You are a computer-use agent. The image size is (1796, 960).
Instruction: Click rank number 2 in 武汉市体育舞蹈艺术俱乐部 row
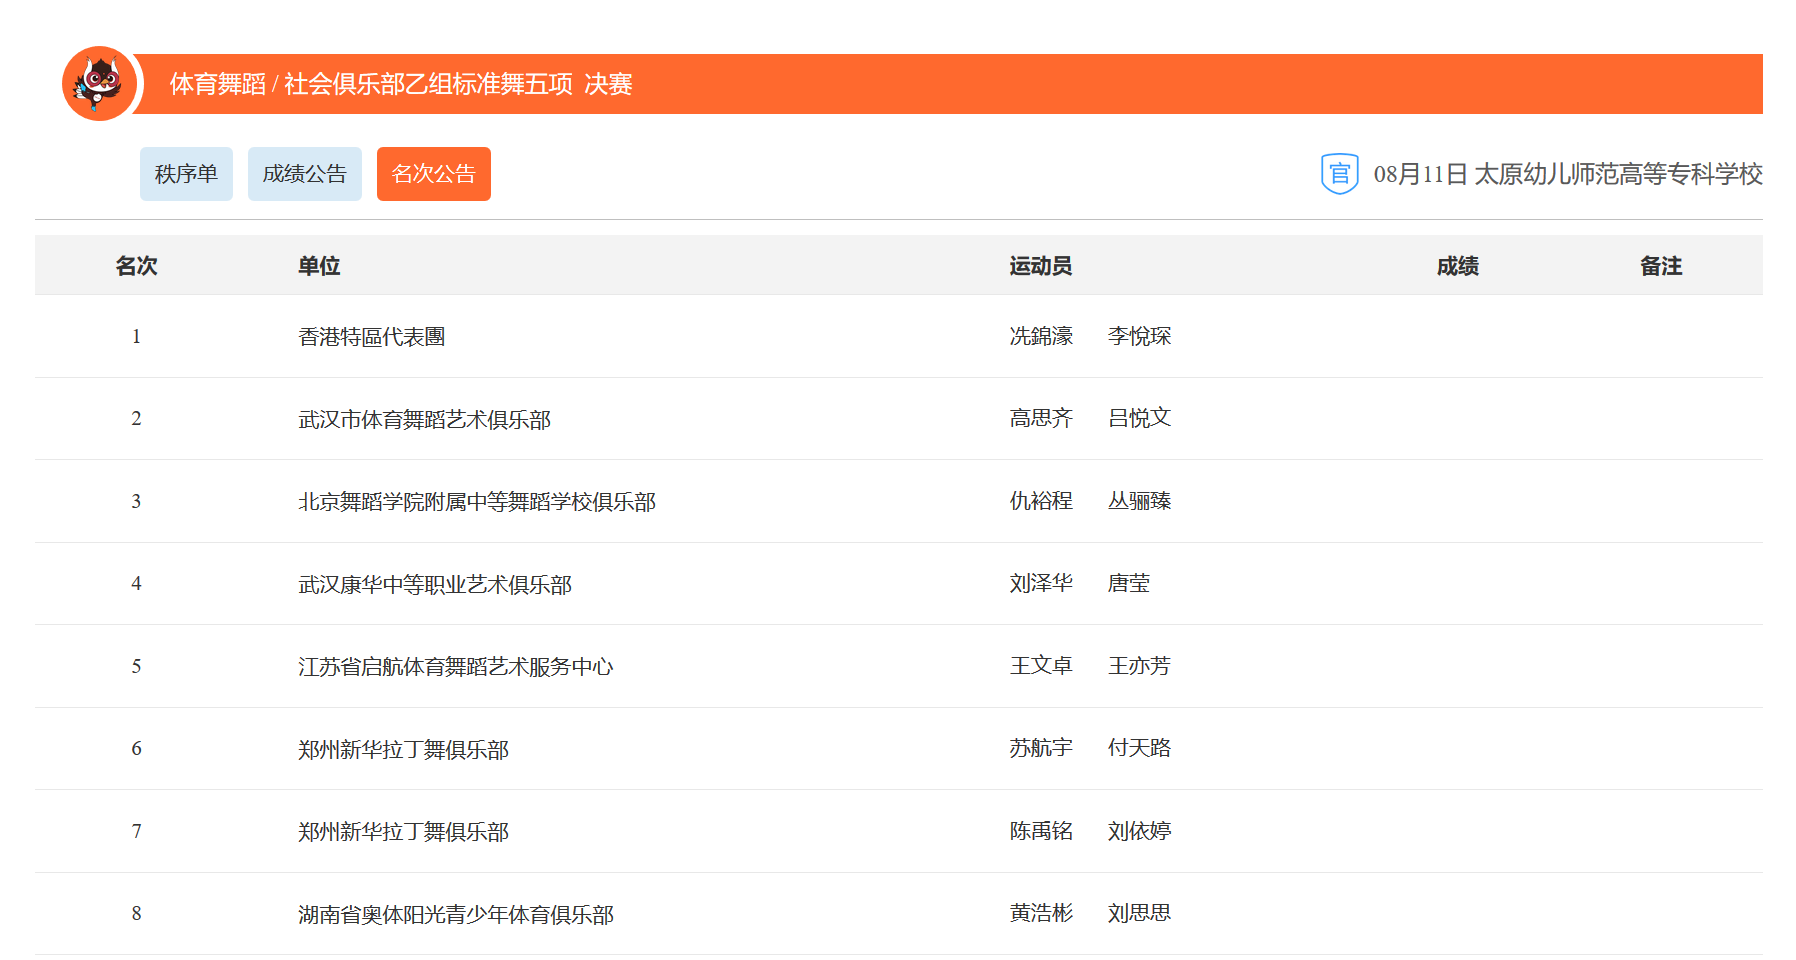click(137, 418)
